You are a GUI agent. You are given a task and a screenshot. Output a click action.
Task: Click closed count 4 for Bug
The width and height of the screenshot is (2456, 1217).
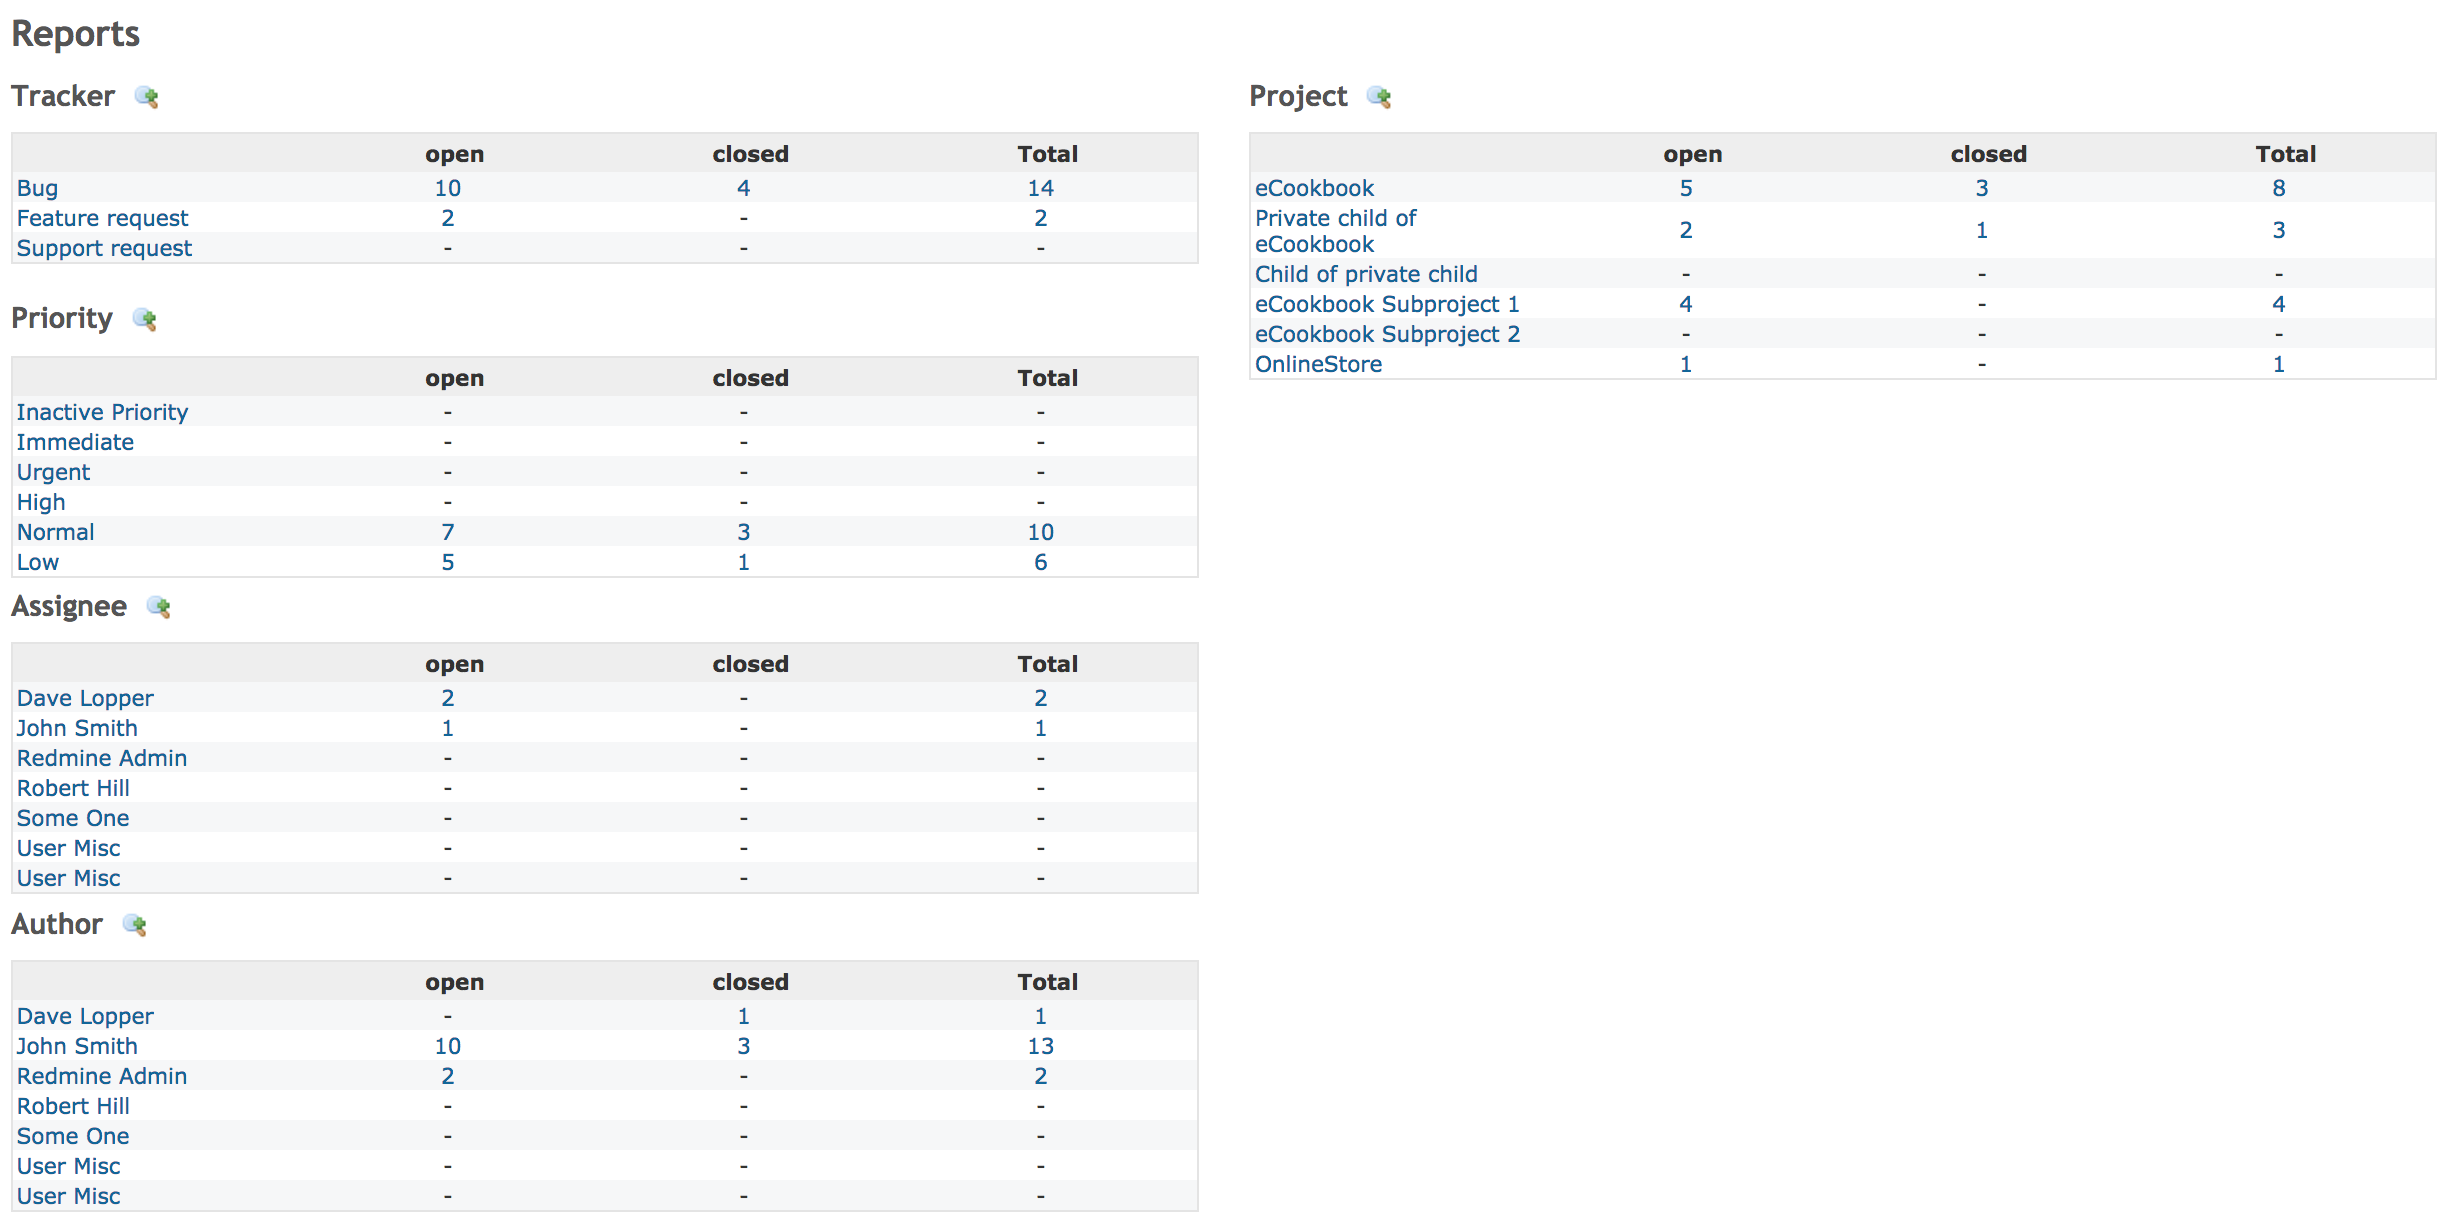pos(744,188)
